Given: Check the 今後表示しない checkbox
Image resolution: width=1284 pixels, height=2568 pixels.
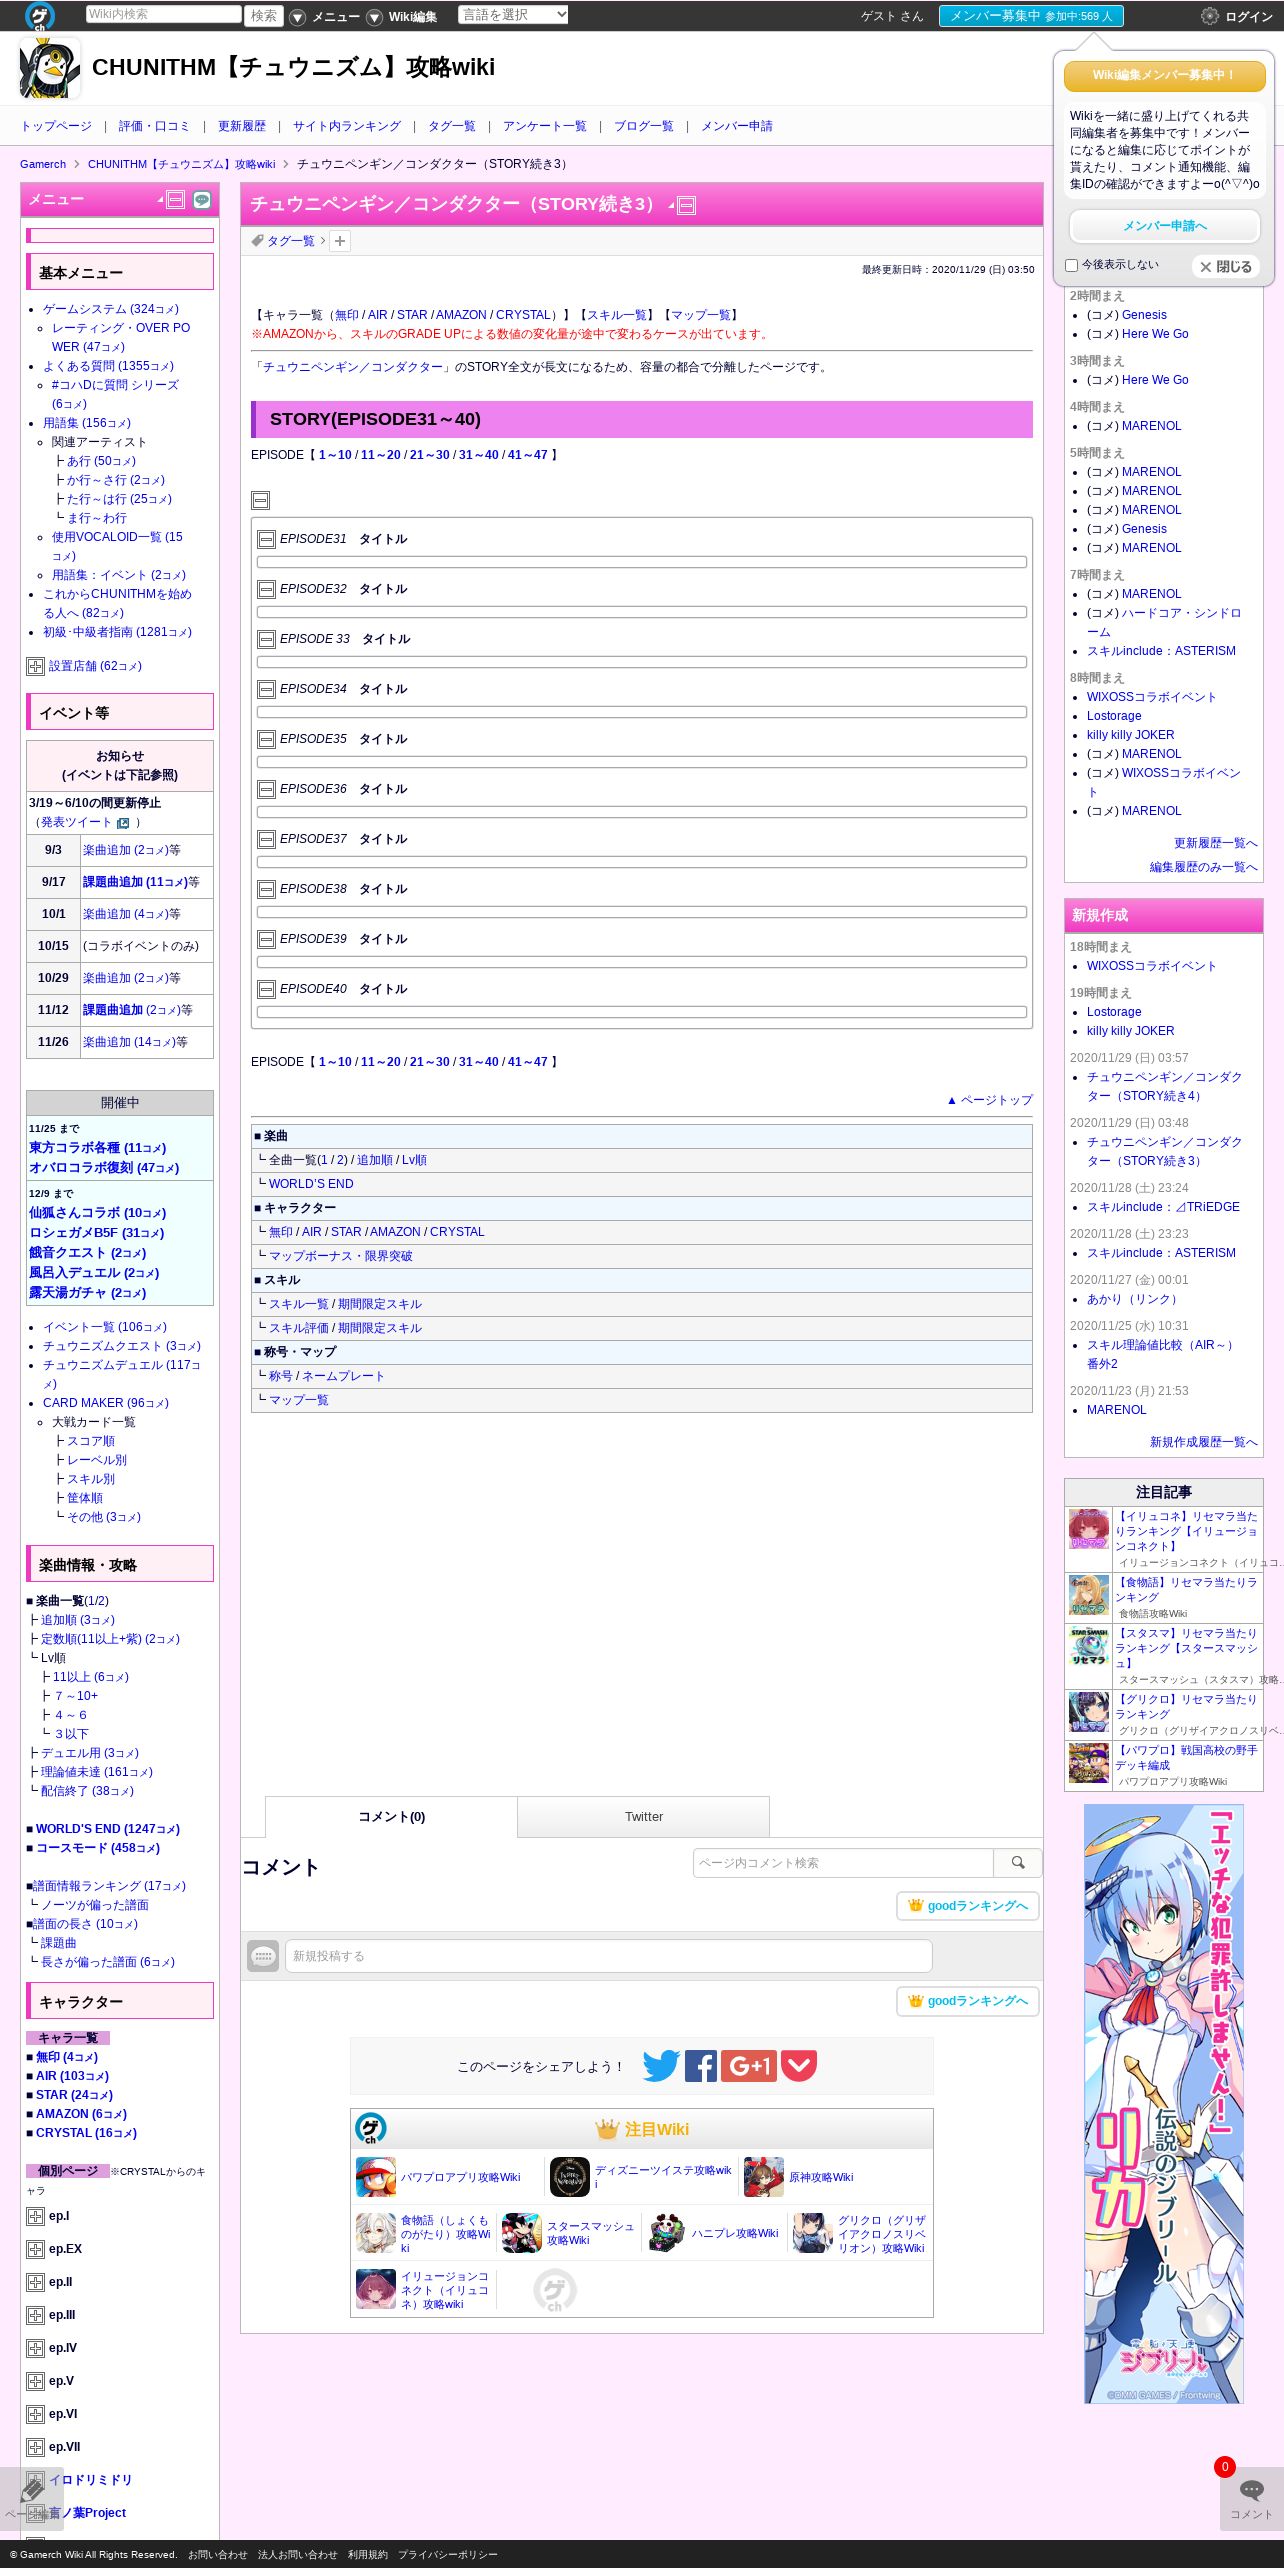Looking at the screenshot, I should pos(1072,266).
